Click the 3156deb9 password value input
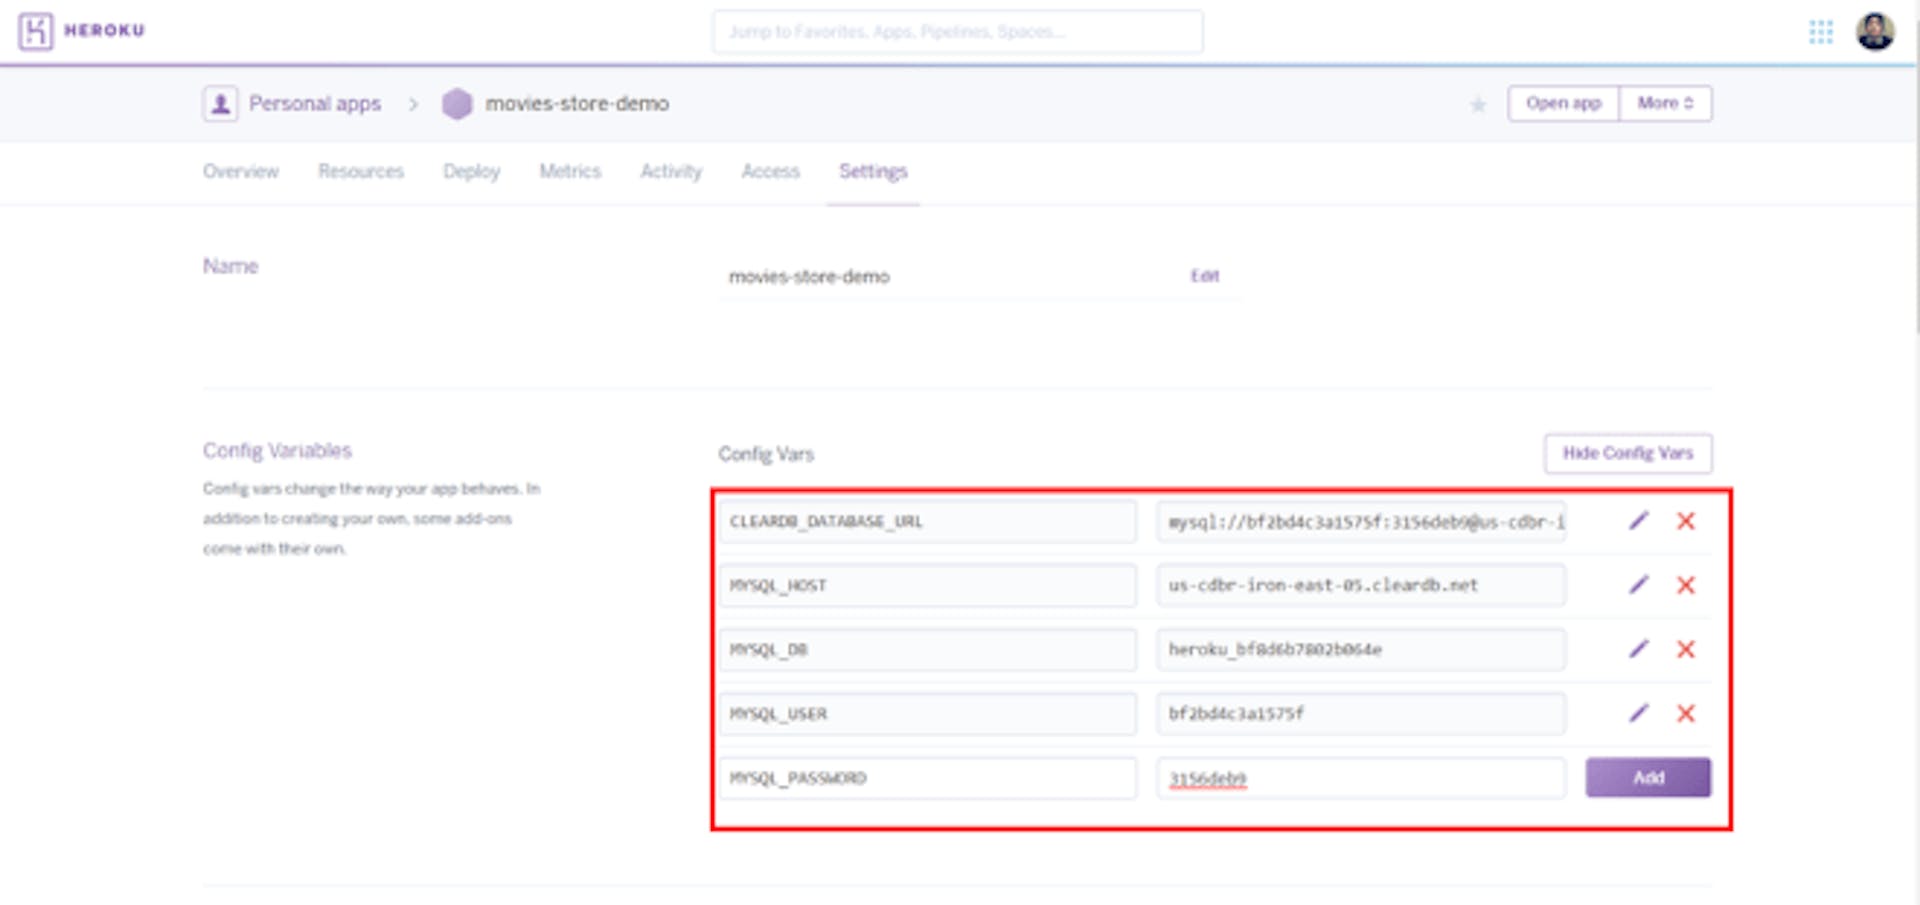Image resolution: width=1920 pixels, height=905 pixels. tap(1361, 777)
